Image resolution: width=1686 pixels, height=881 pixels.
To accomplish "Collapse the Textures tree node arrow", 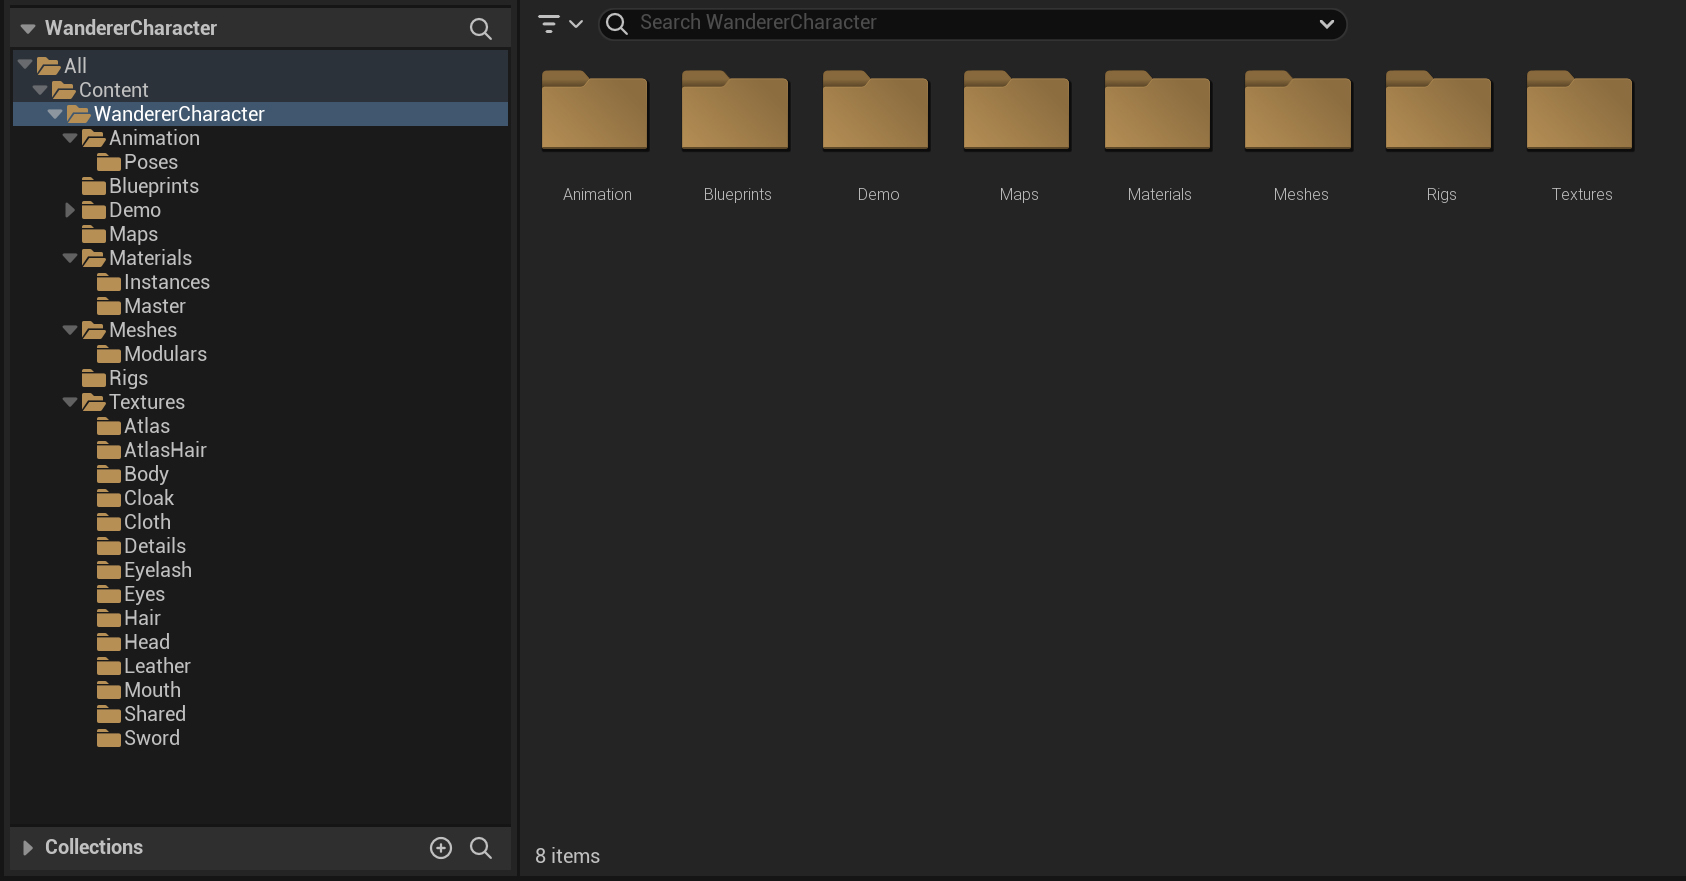I will (x=70, y=402).
